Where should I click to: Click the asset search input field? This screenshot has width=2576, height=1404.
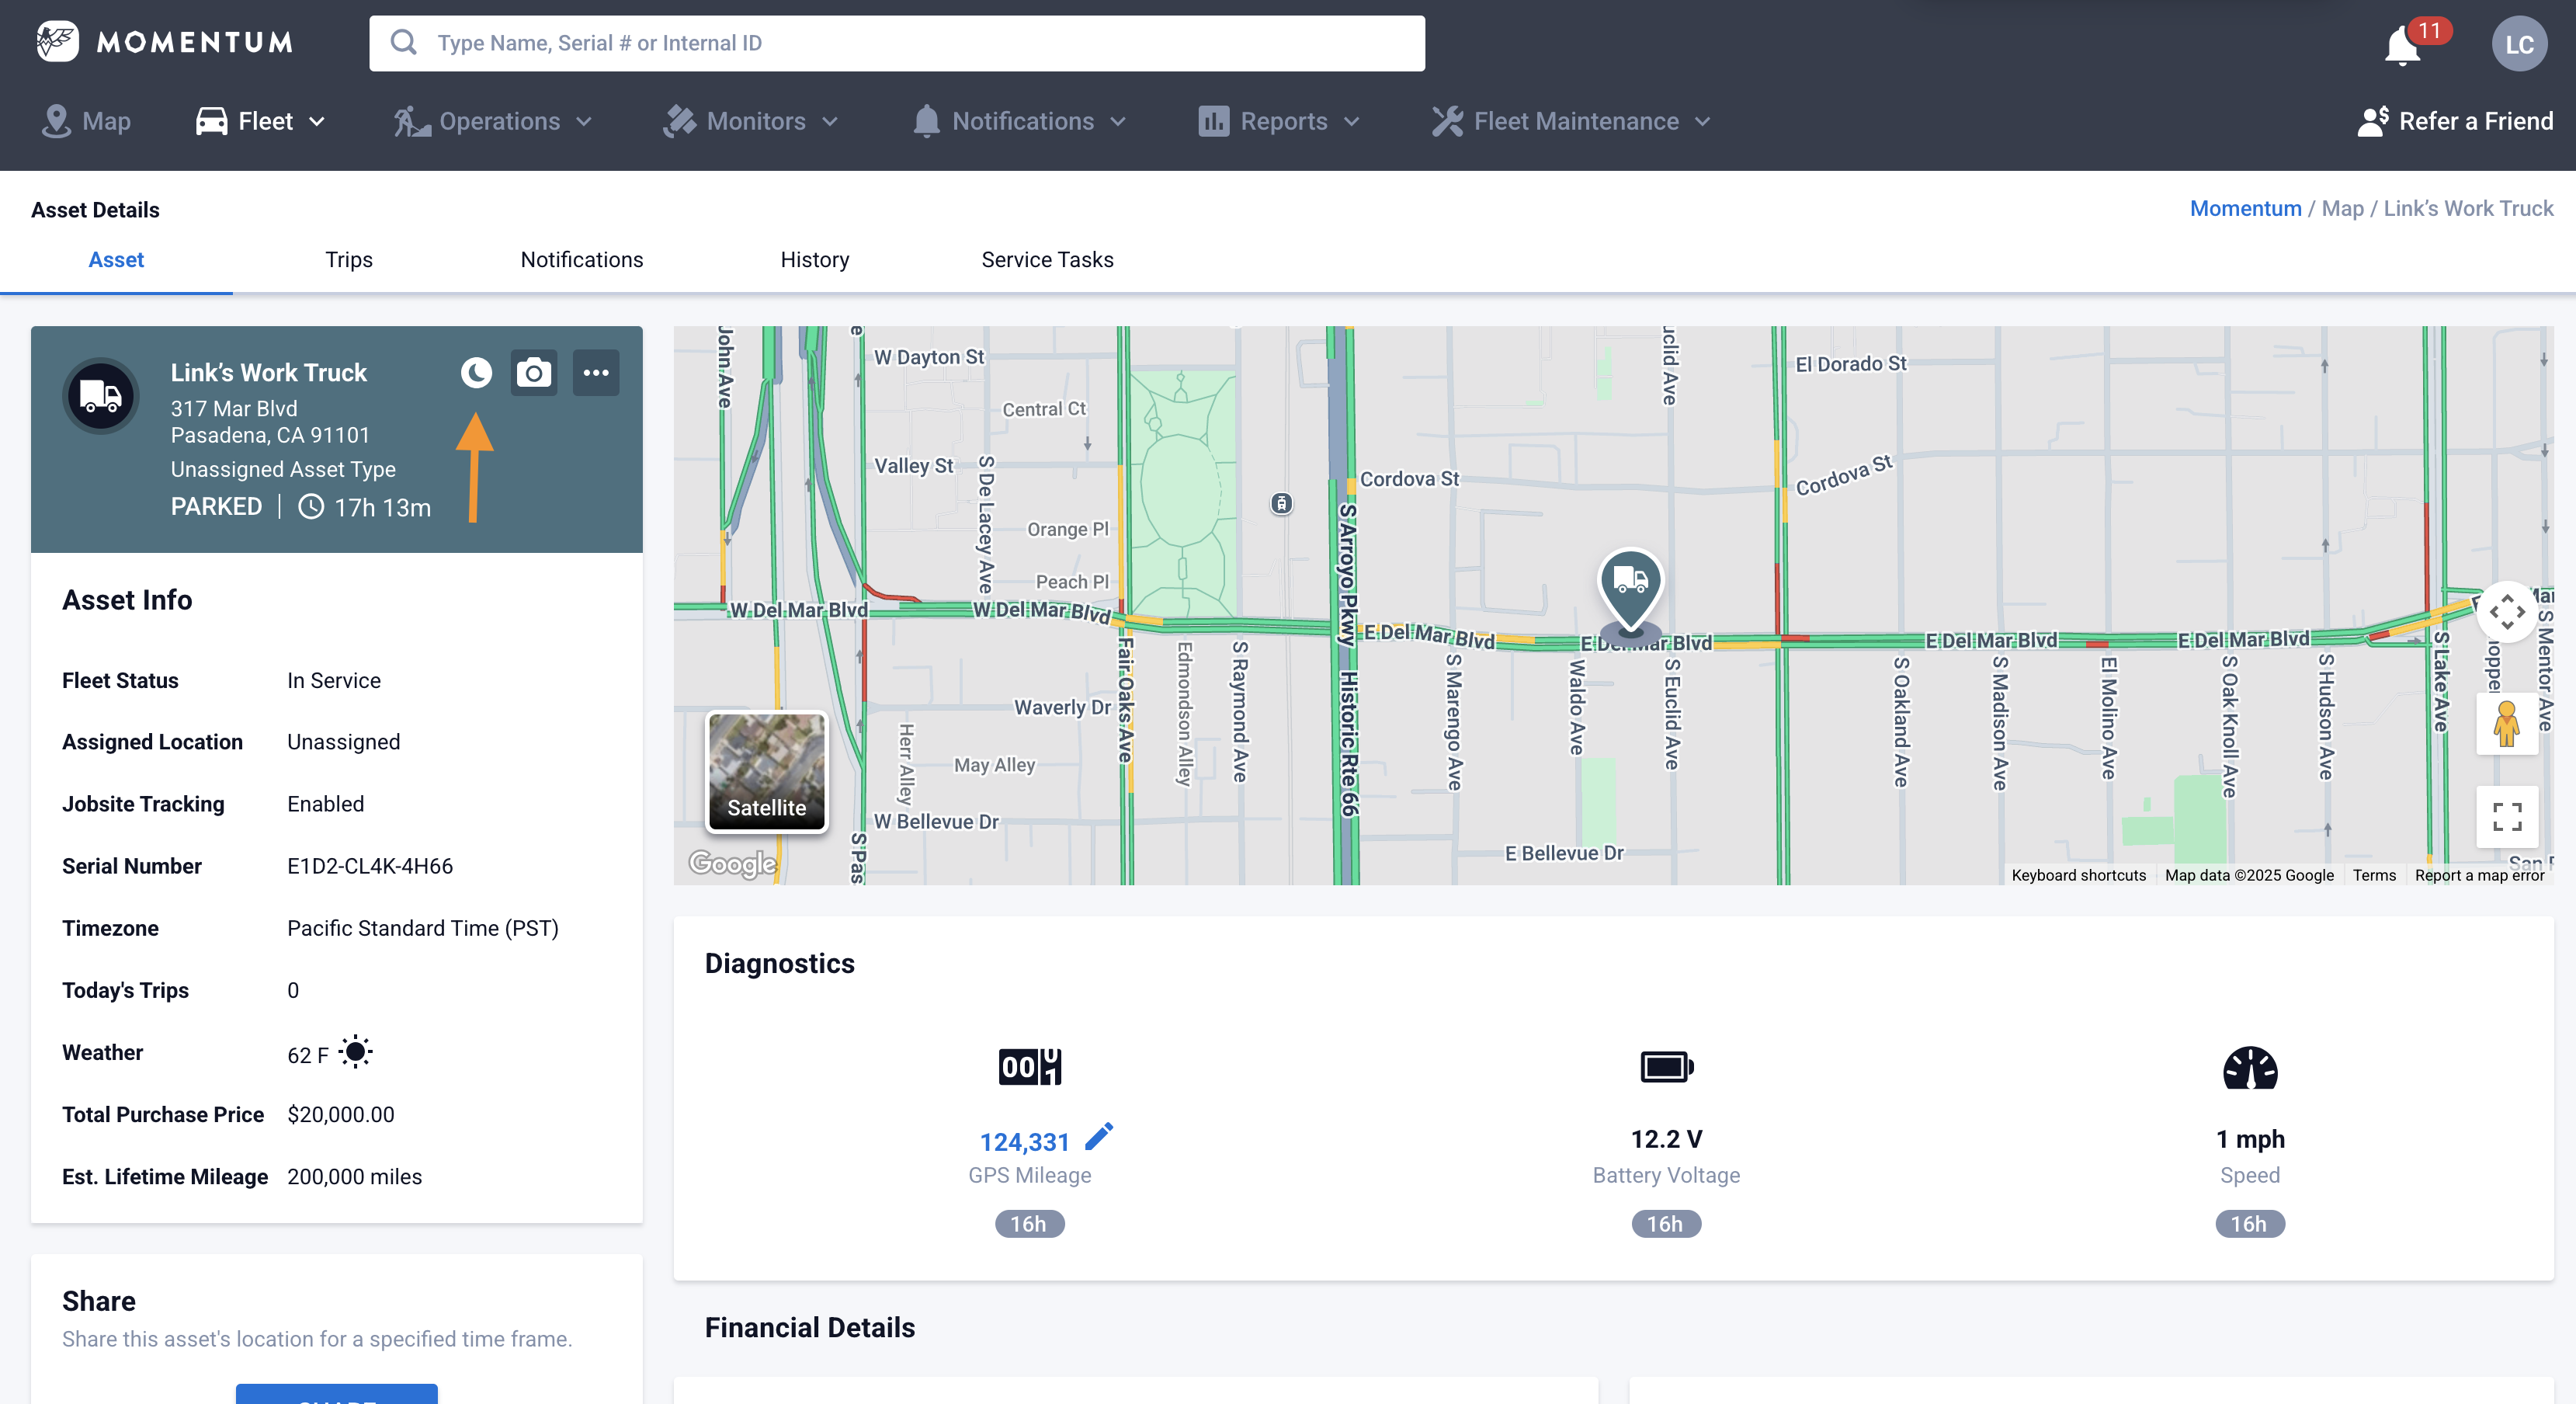click(x=897, y=43)
